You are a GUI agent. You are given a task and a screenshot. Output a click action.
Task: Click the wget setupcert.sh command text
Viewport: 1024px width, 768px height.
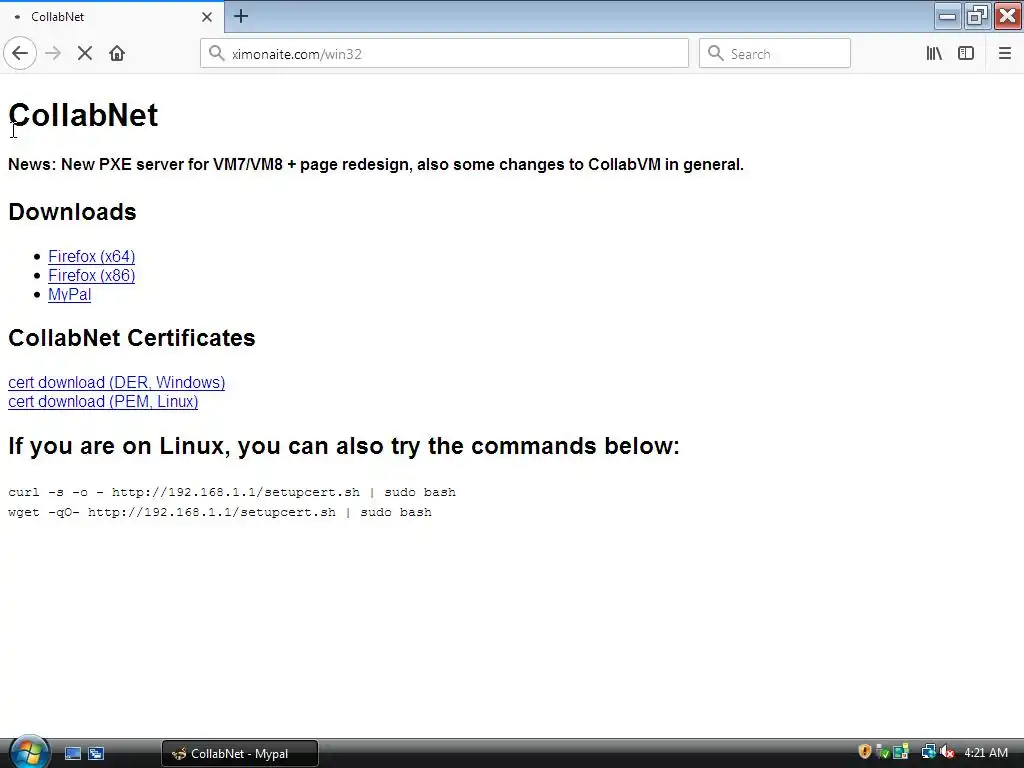(219, 513)
